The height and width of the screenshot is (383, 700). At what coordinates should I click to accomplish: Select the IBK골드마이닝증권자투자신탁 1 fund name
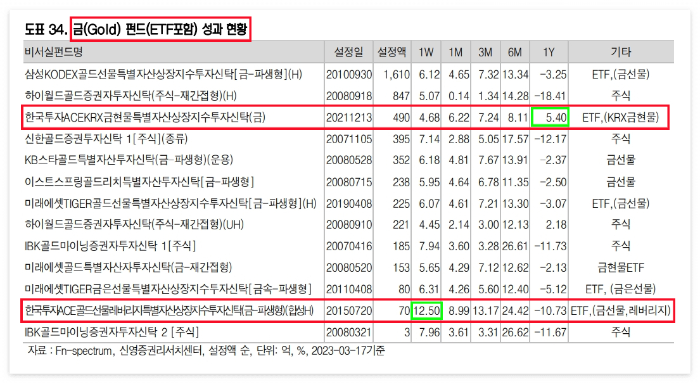110,246
